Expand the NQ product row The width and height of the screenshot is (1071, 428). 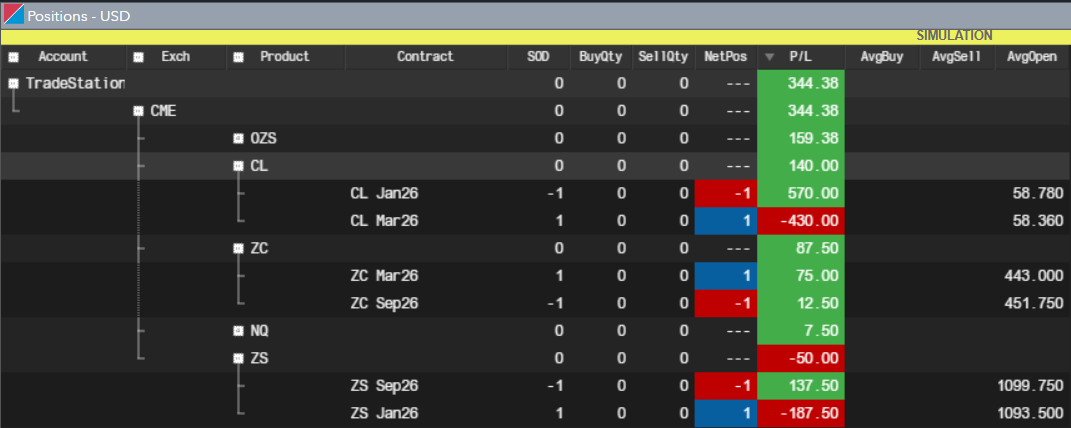click(x=238, y=330)
